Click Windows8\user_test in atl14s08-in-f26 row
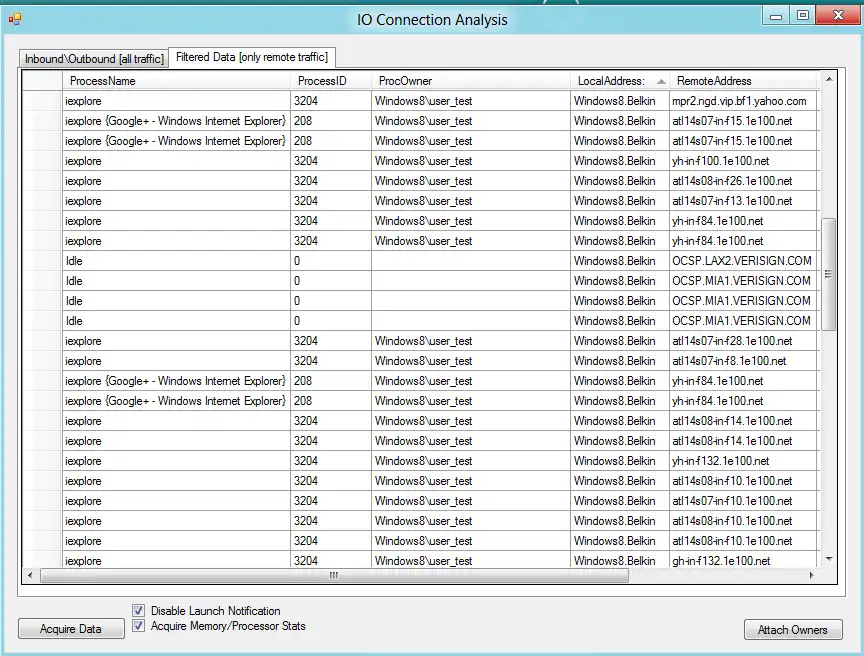Viewport: 864px width, 656px height. pyautogui.click(x=471, y=181)
